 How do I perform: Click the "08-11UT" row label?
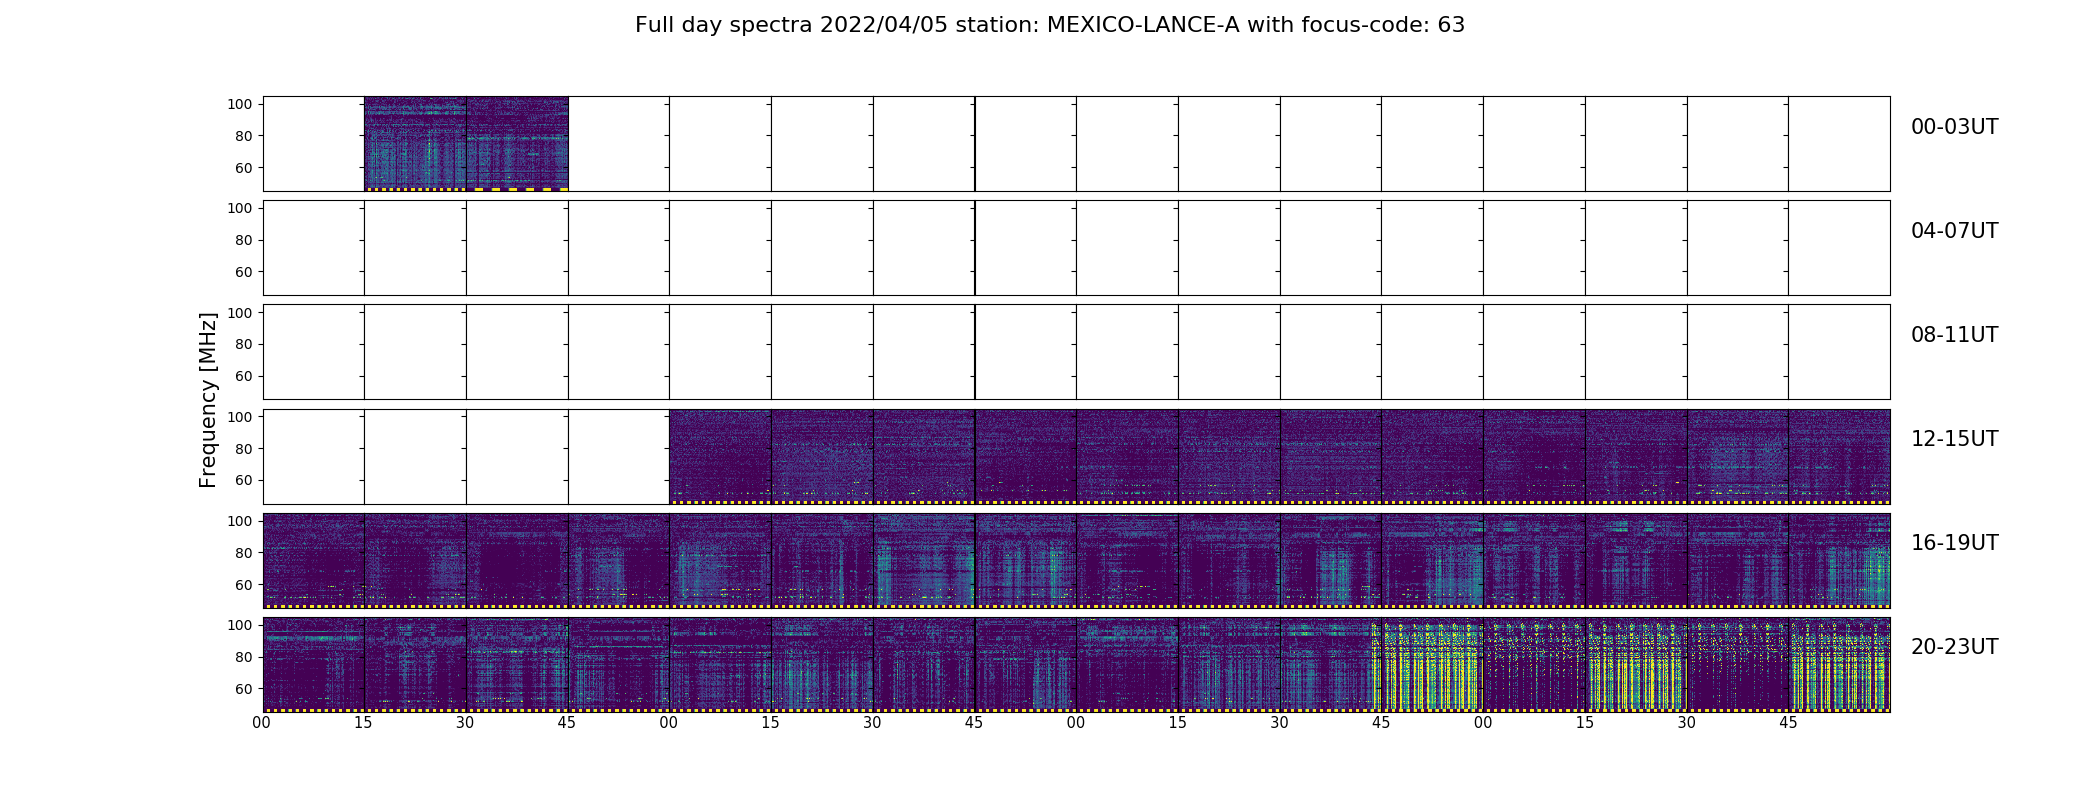pyautogui.click(x=1954, y=335)
